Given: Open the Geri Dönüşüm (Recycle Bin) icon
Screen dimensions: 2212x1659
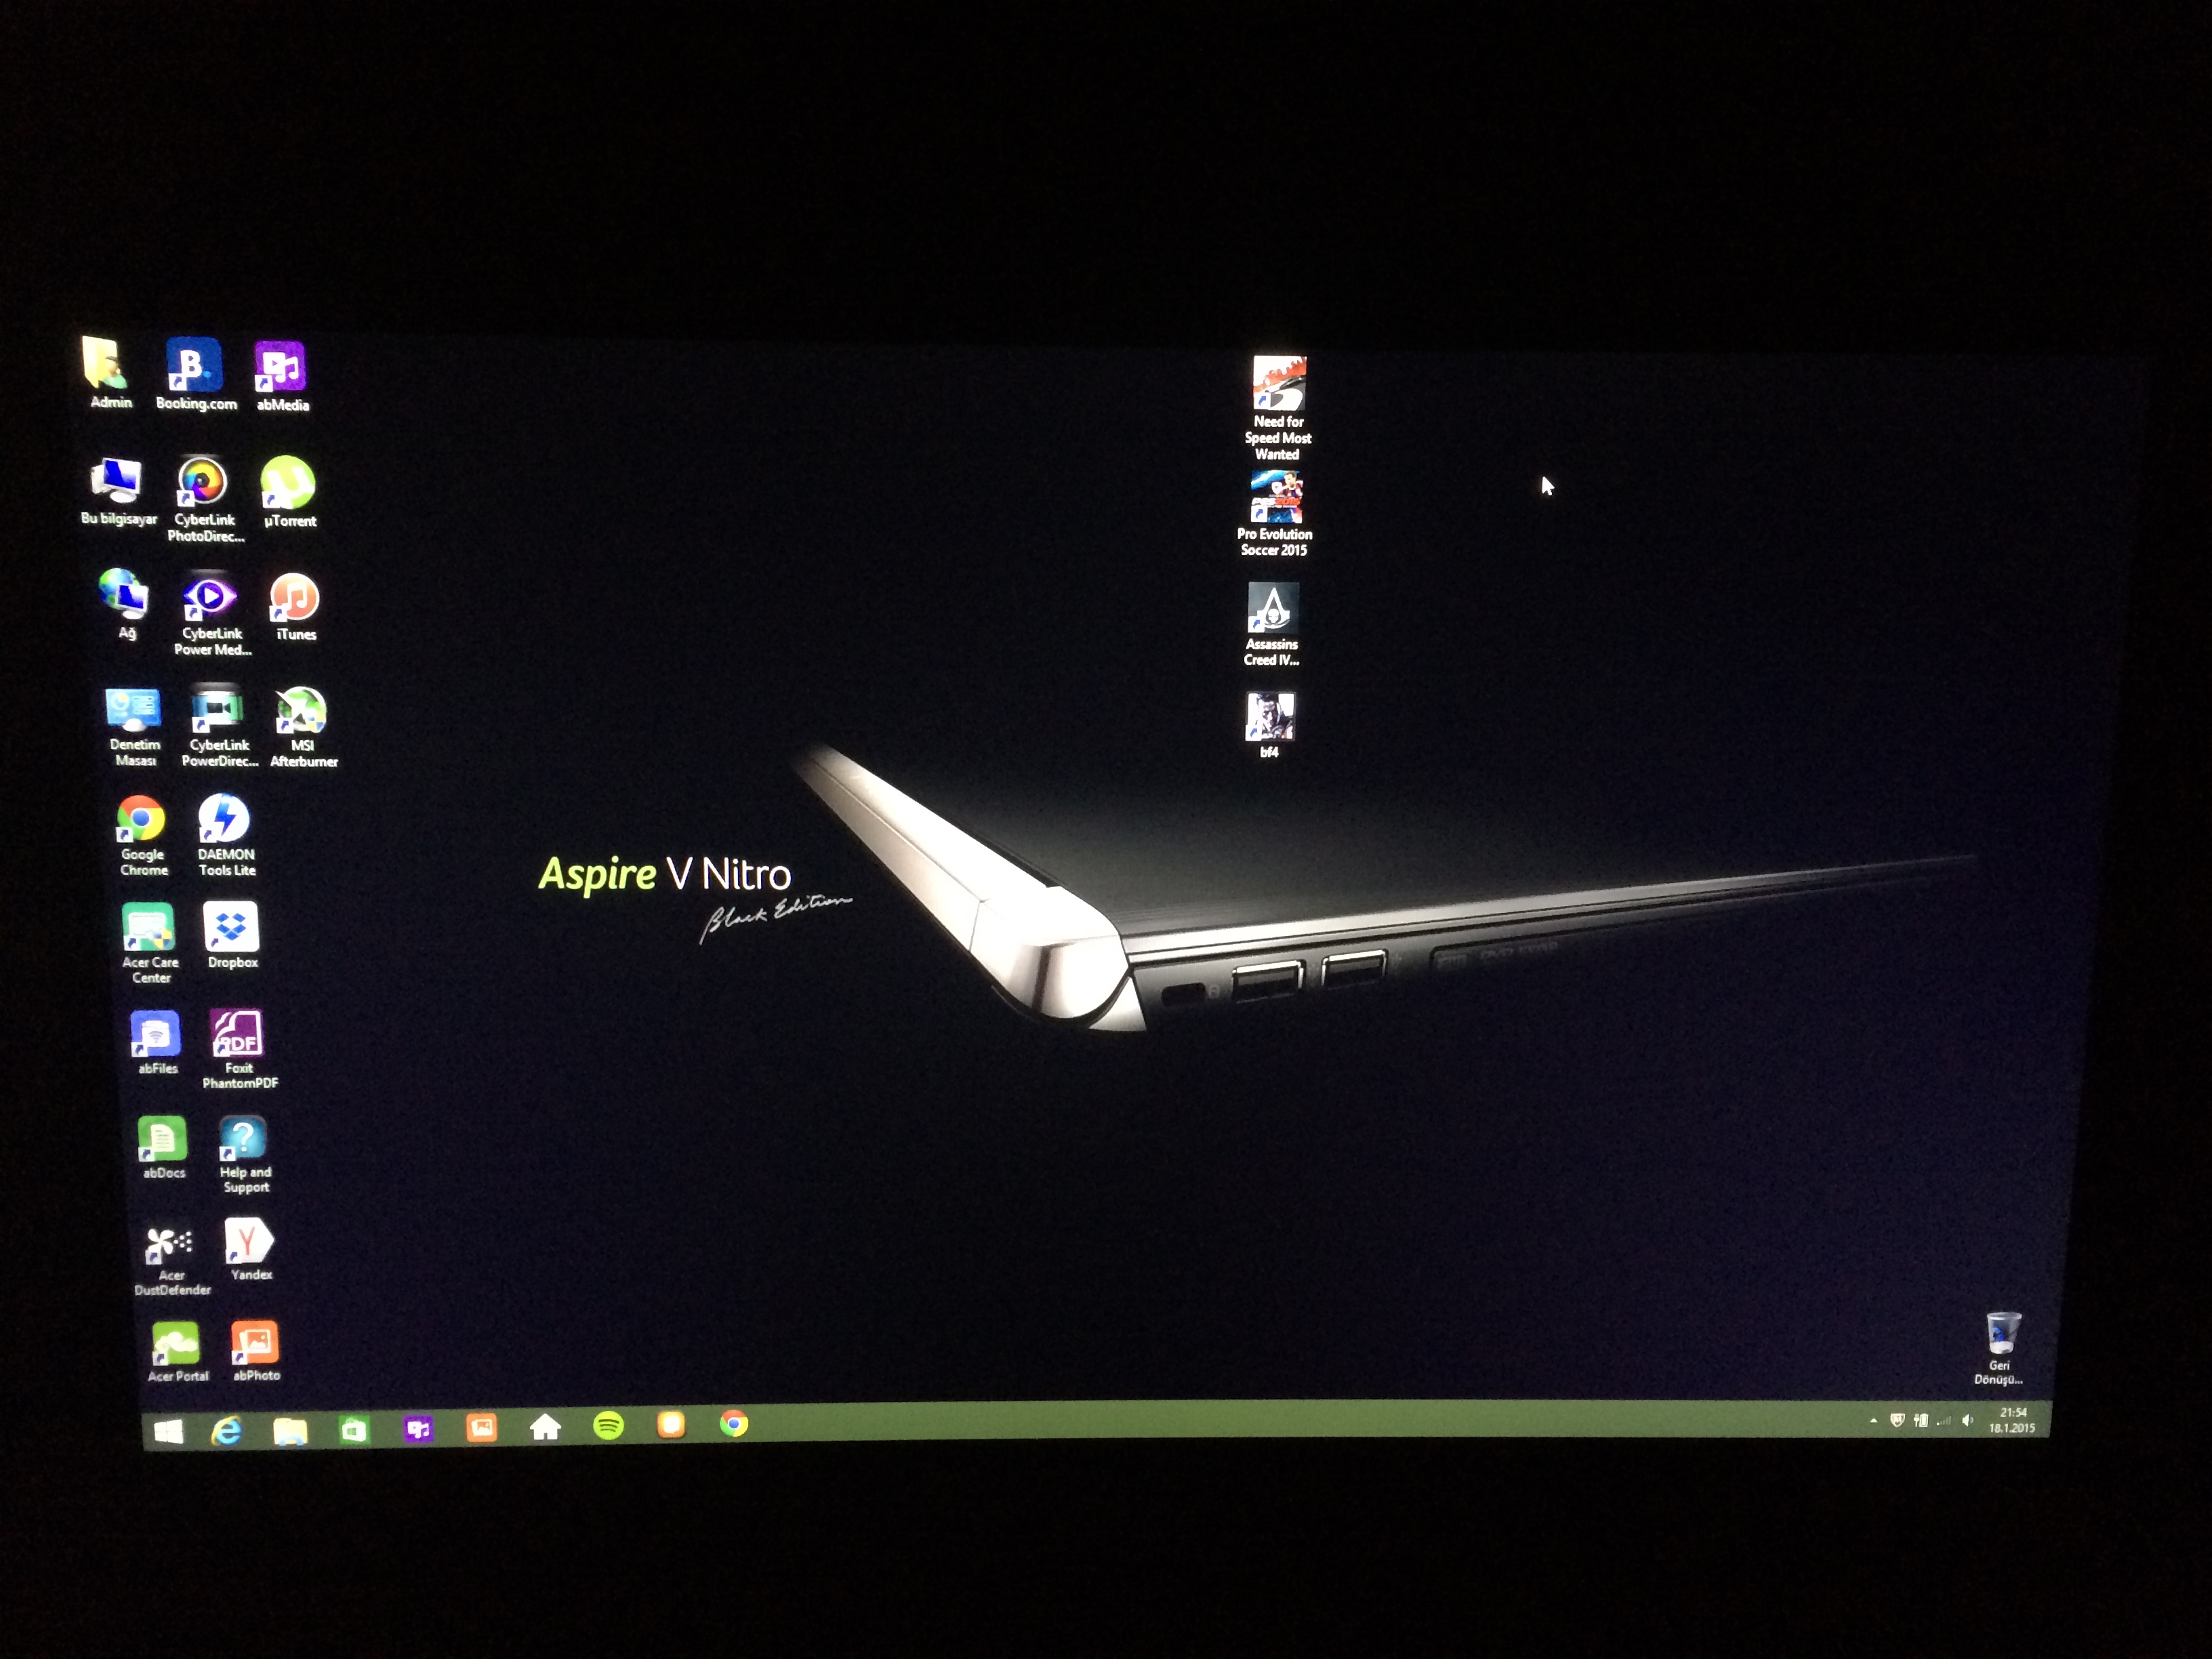Looking at the screenshot, I should (2001, 1348).
